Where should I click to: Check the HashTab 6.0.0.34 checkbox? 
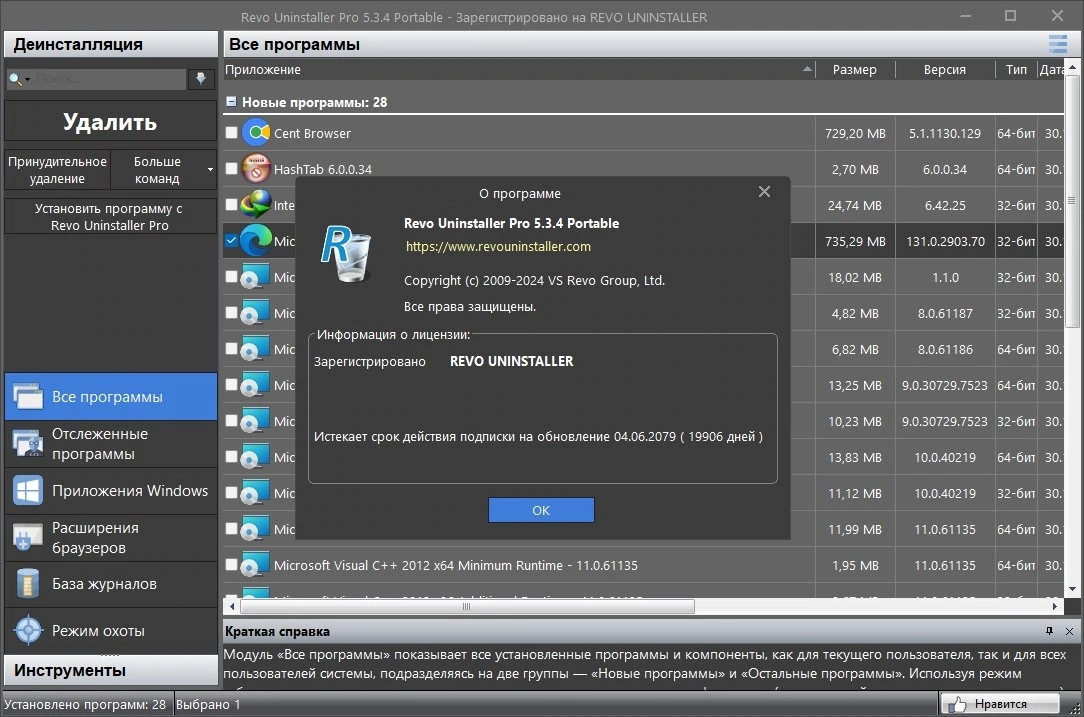(232, 169)
